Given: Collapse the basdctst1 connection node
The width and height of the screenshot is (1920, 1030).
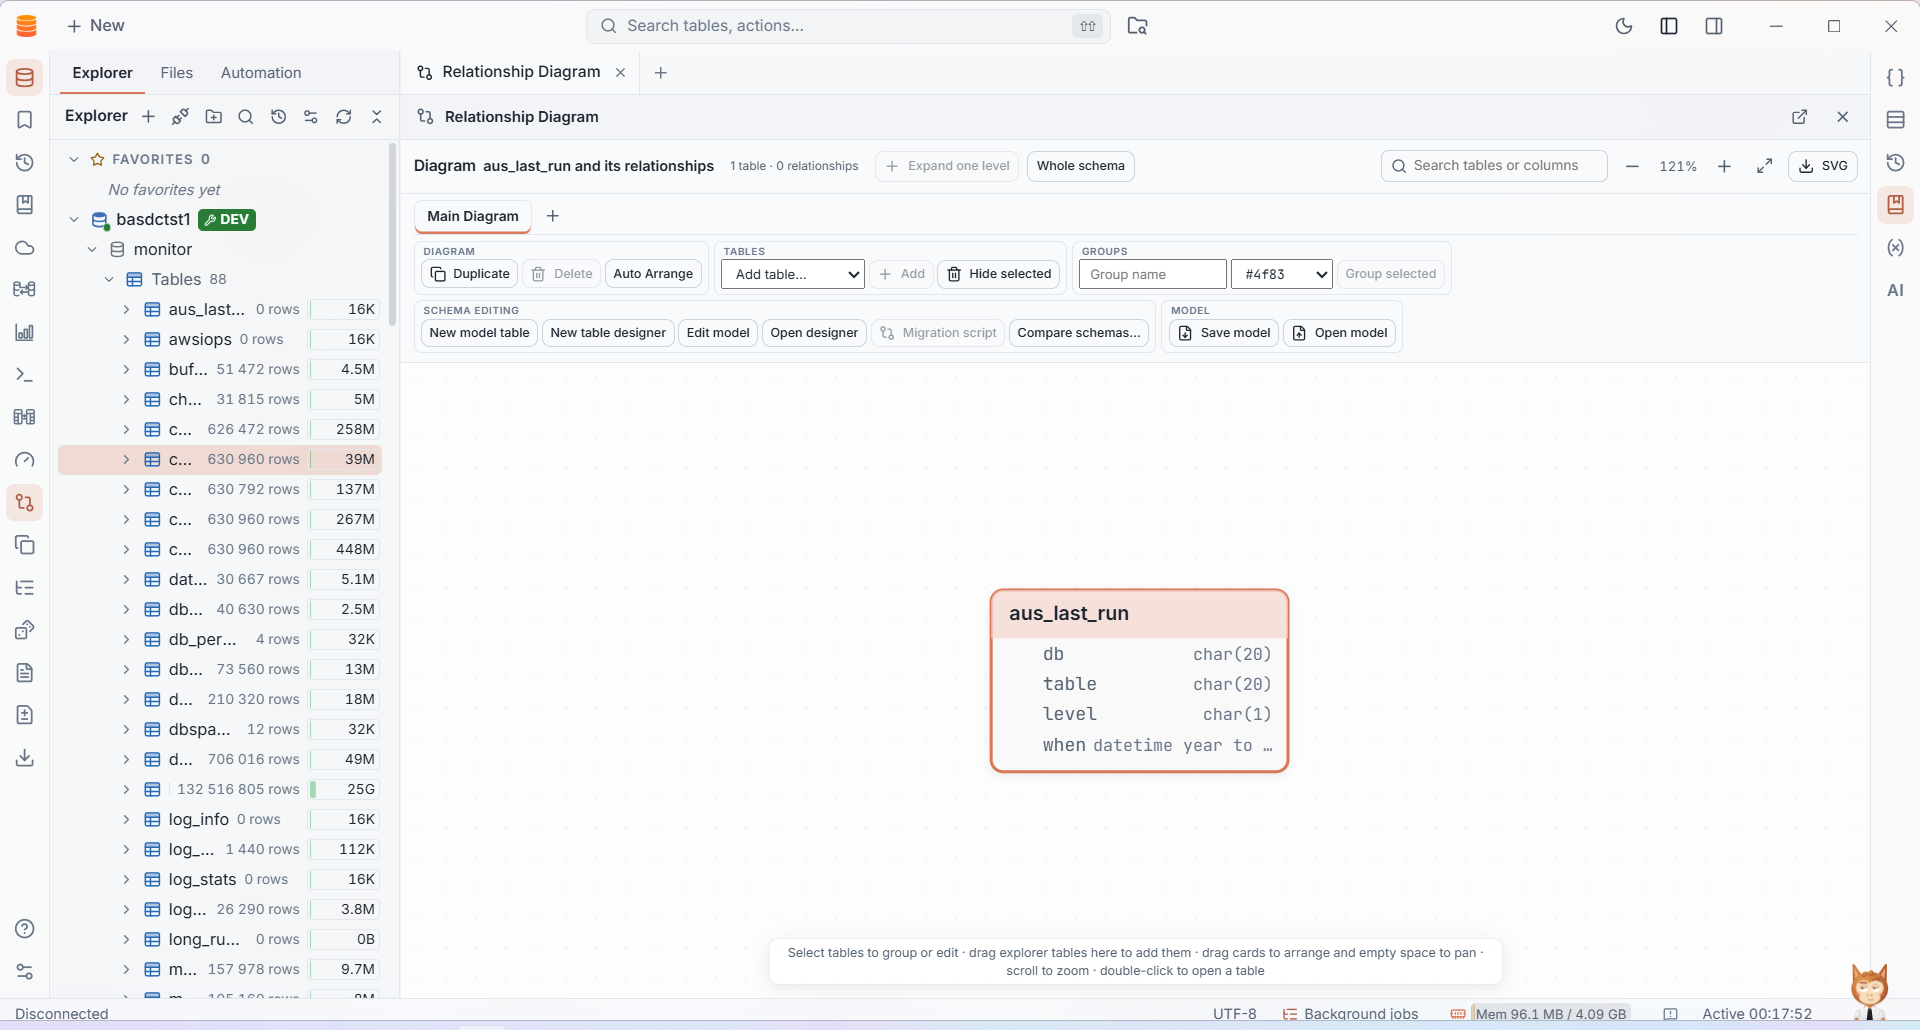Looking at the screenshot, I should tap(74, 219).
